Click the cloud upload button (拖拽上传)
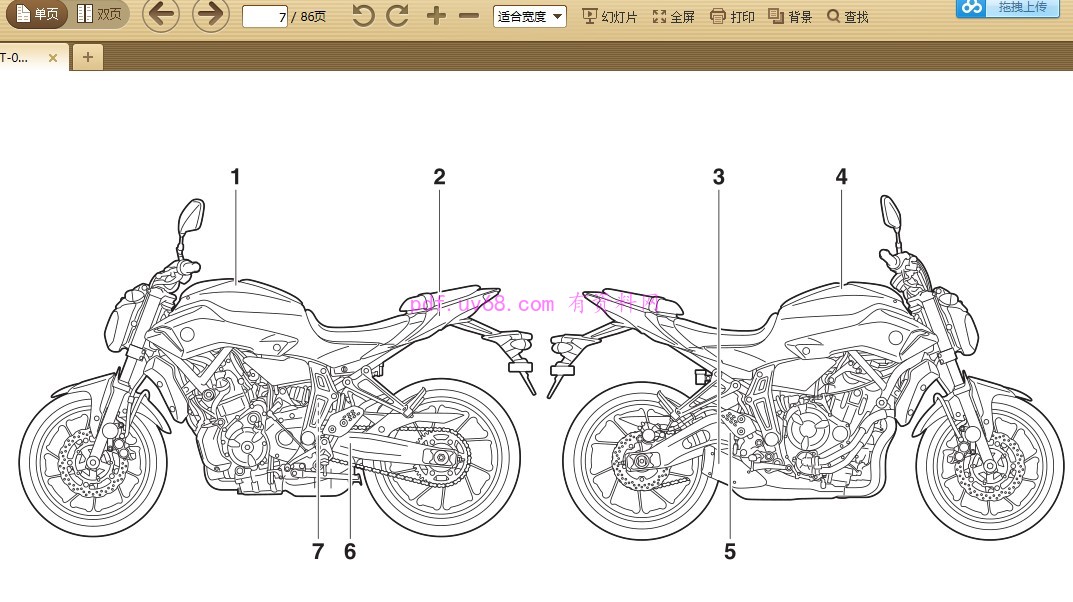This screenshot has height=602, width=1073. (x=1007, y=8)
